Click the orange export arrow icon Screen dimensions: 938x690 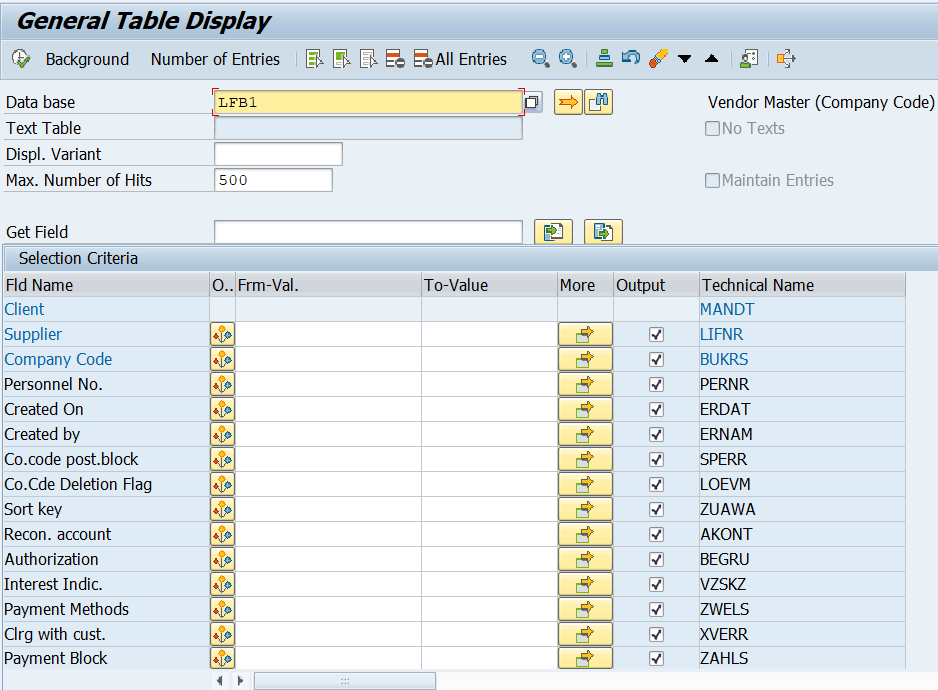pyautogui.click(x=786, y=59)
